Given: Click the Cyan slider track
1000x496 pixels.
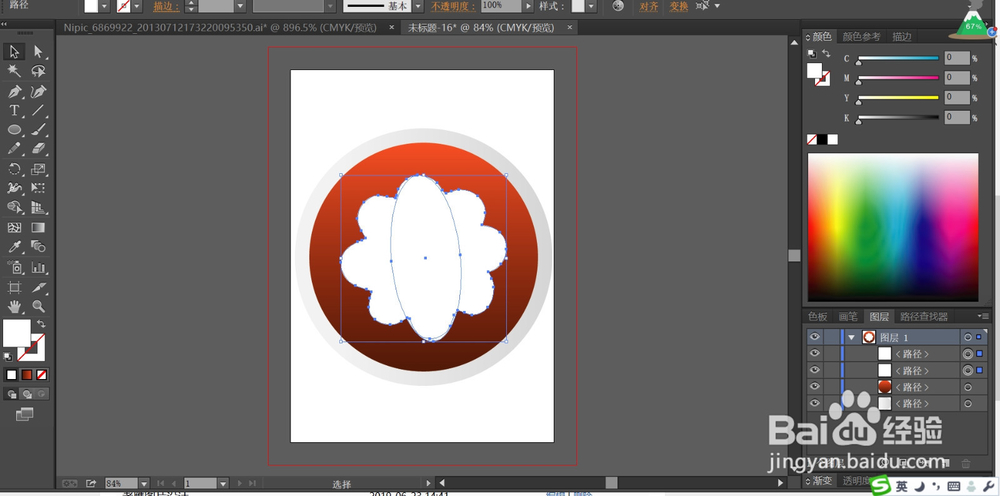Looking at the screenshot, I should 898,58.
